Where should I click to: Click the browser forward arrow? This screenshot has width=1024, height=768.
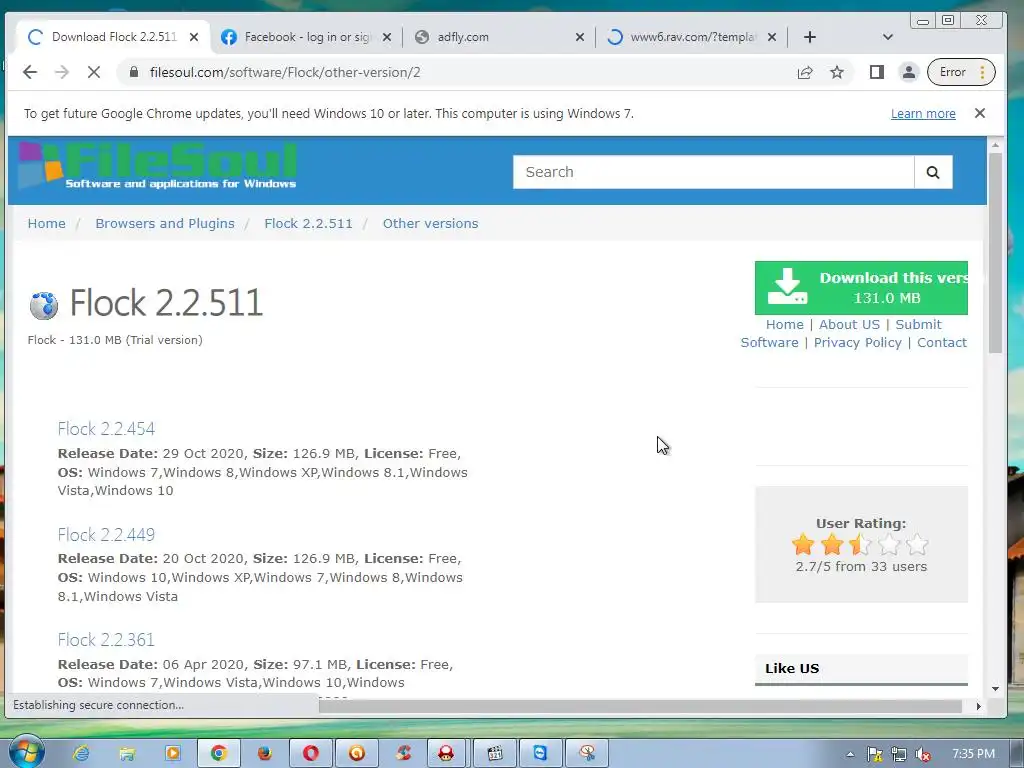click(62, 72)
